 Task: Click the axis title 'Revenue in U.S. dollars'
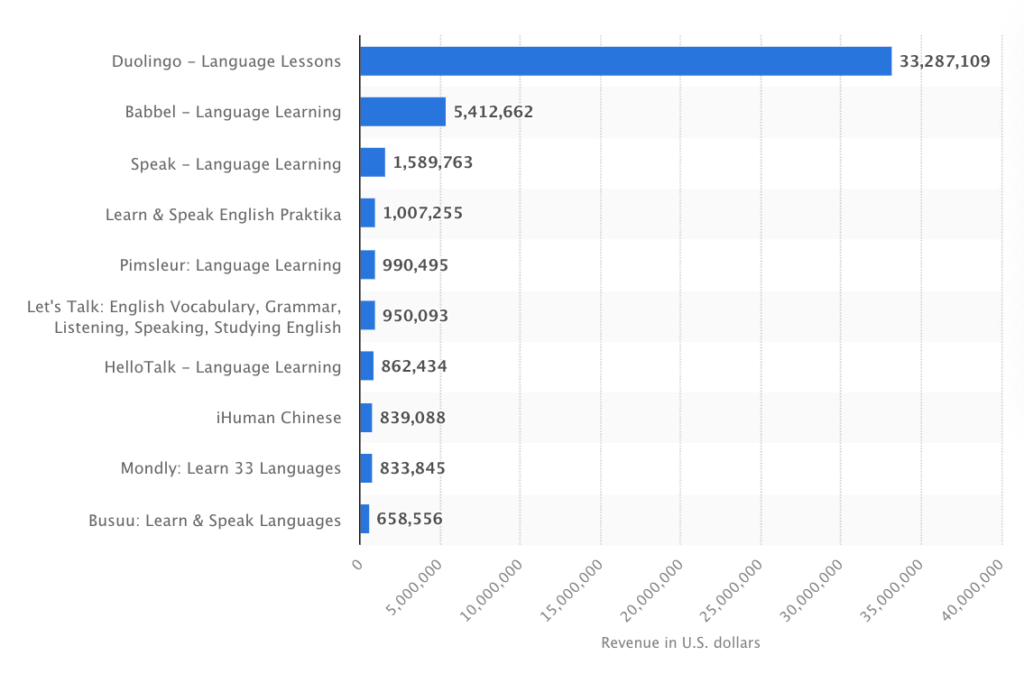click(680, 643)
